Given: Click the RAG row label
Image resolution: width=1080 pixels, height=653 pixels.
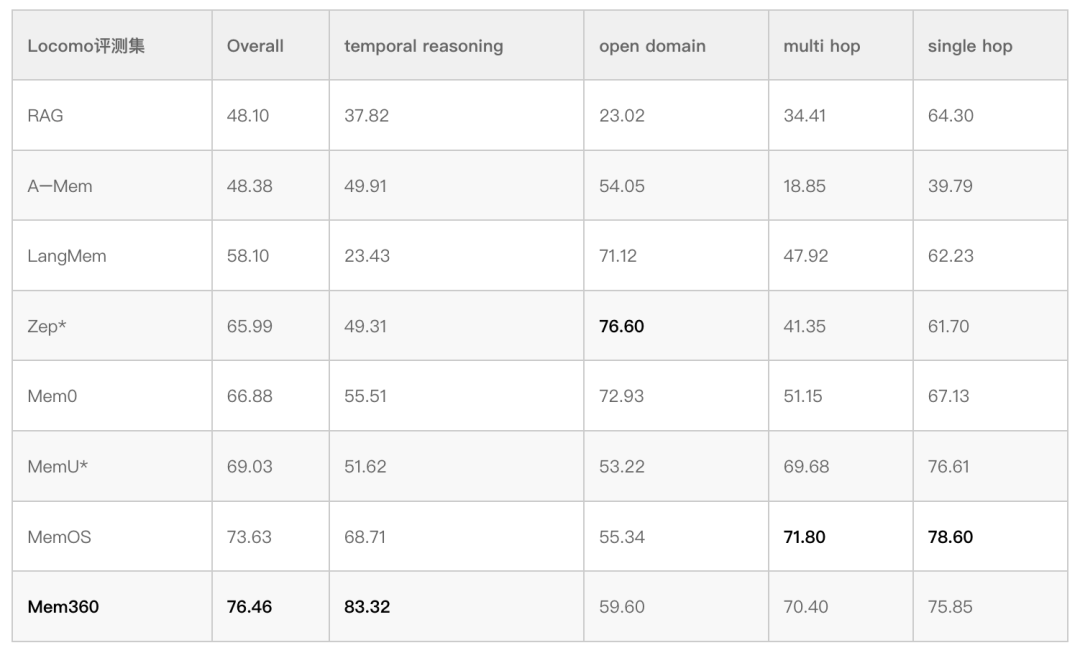Looking at the screenshot, I should coord(45,116).
